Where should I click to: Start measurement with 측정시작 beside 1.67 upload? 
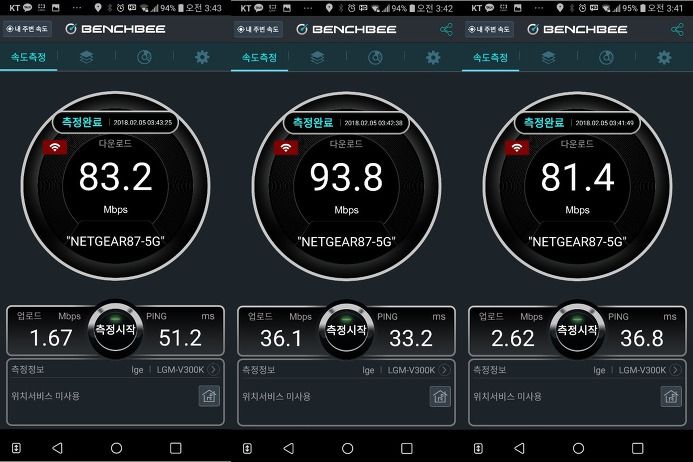tap(115, 329)
